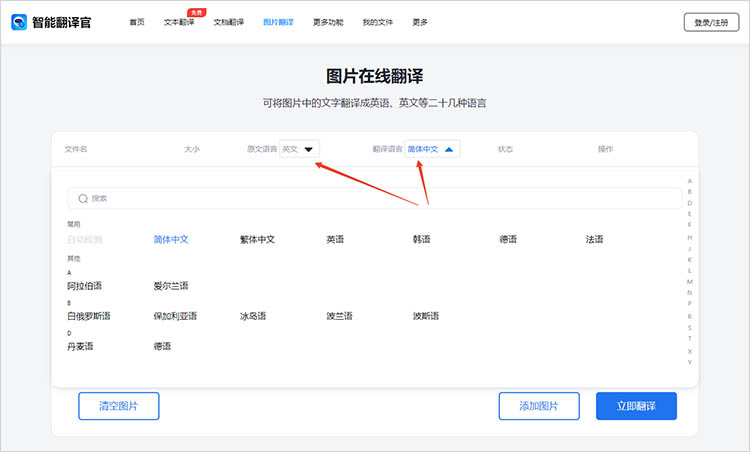Jump to letter X in alphabet index
The image size is (750, 452).
pos(690,352)
